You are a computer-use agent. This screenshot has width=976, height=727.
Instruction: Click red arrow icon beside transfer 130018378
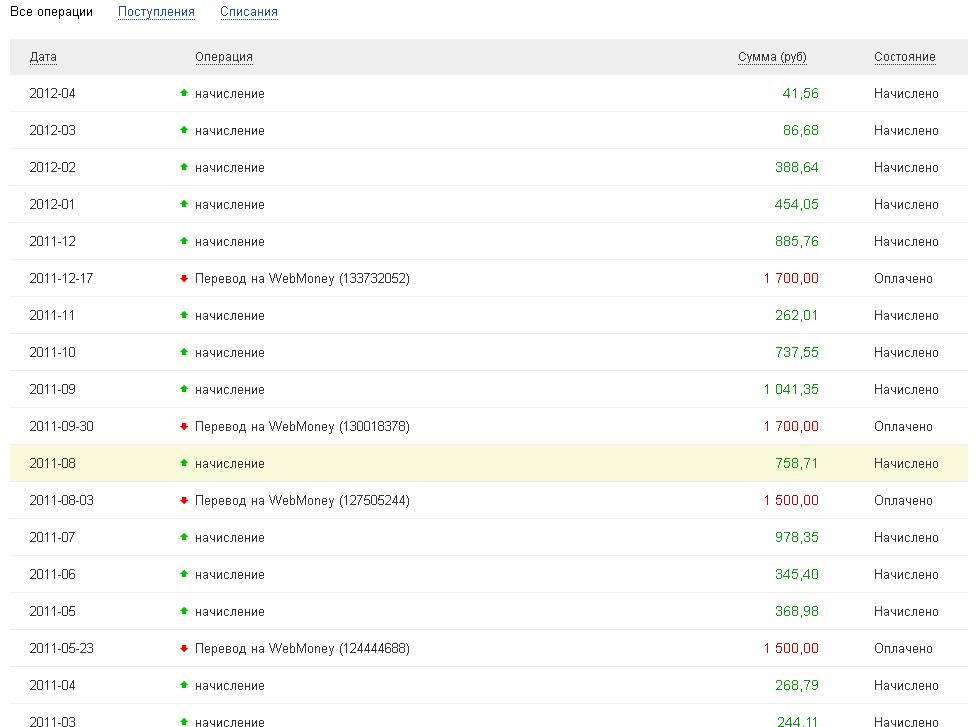tap(183, 427)
